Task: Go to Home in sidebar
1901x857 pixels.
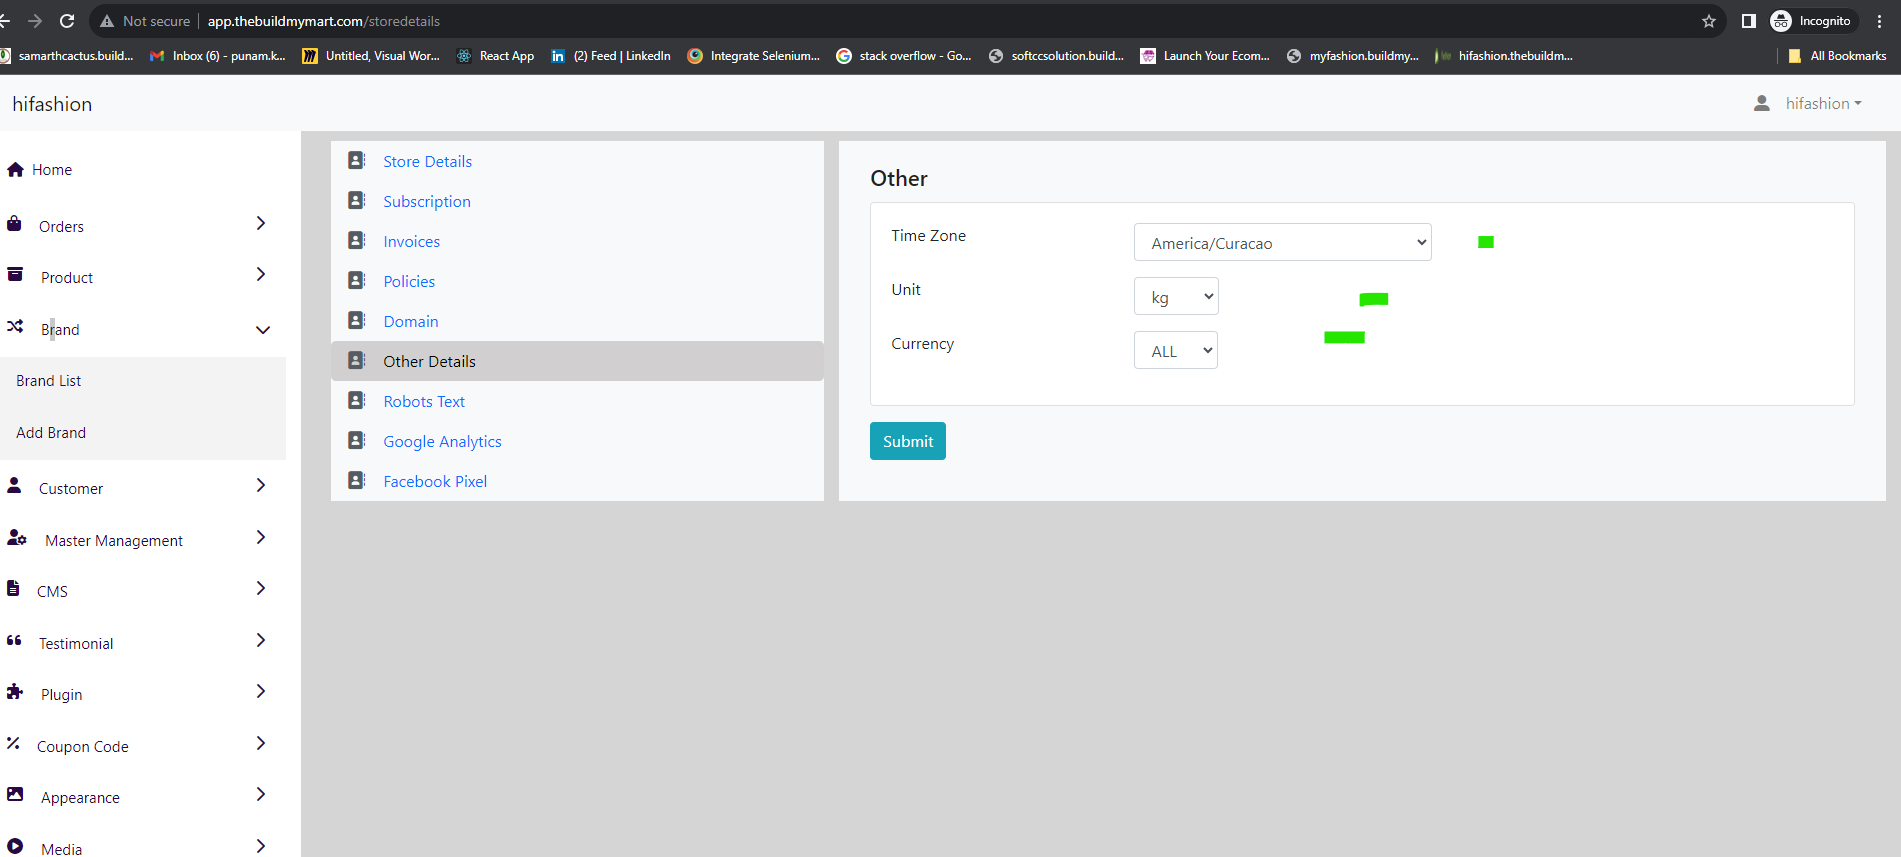Action: pyautogui.click(x=52, y=170)
